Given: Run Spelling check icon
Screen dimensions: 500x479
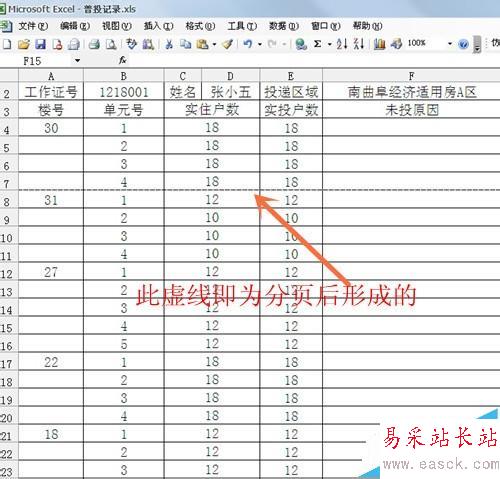Looking at the screenshot, I should click(x=132, y=44).
